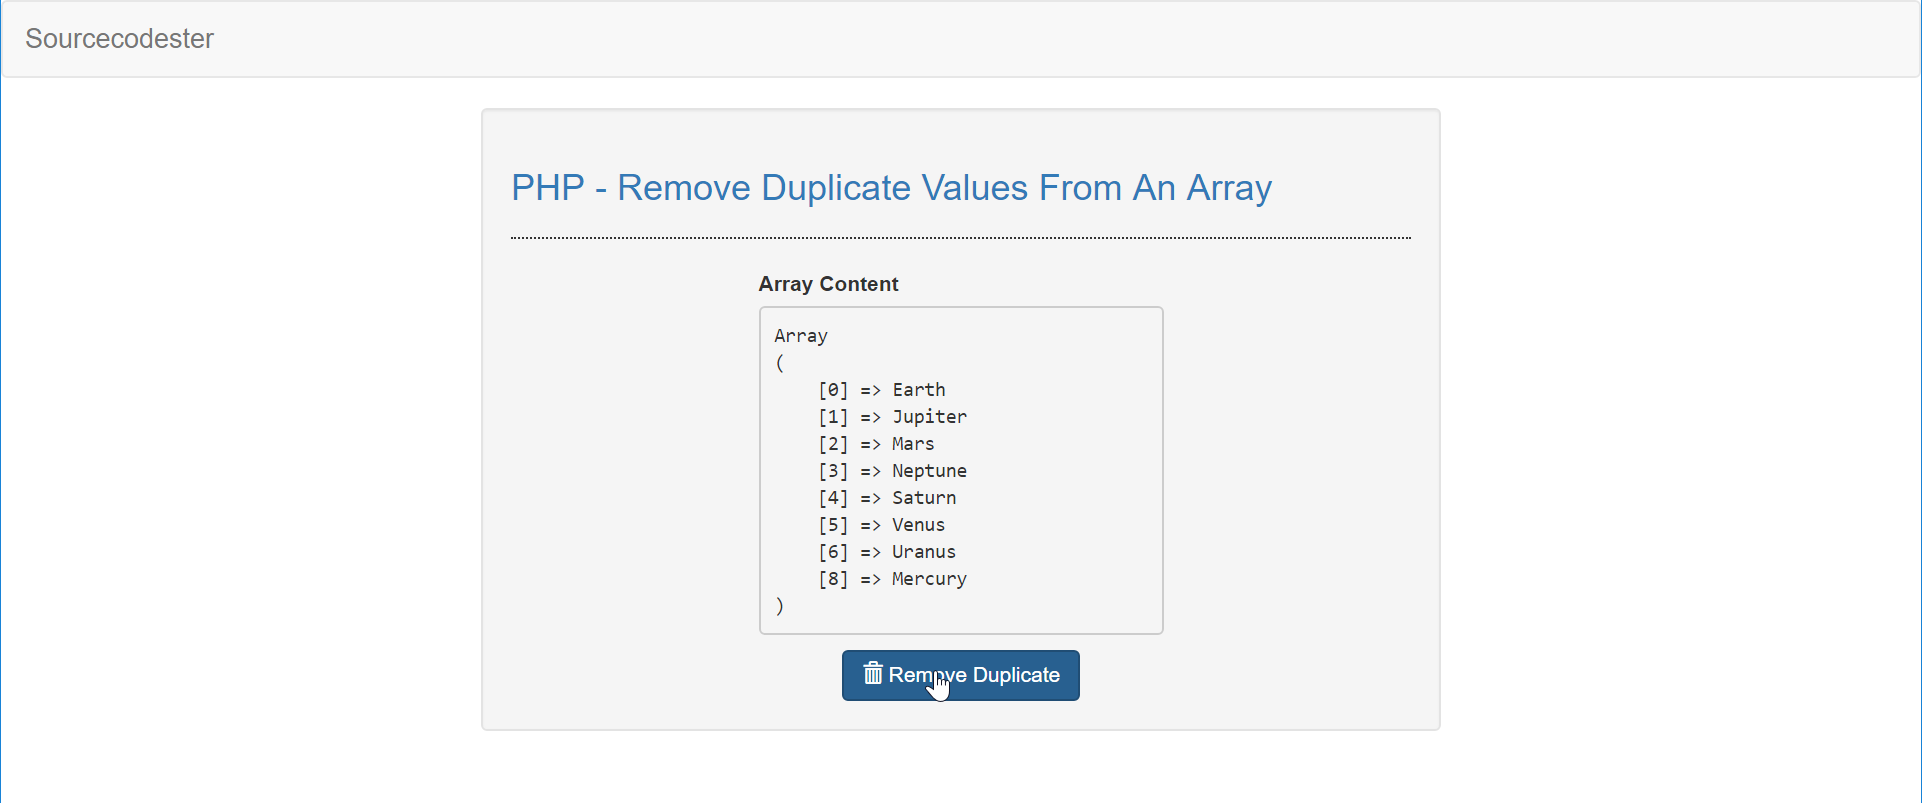Screen dimensions: 1922x803
Task: Select the page heading text
Action: point(891,188)
